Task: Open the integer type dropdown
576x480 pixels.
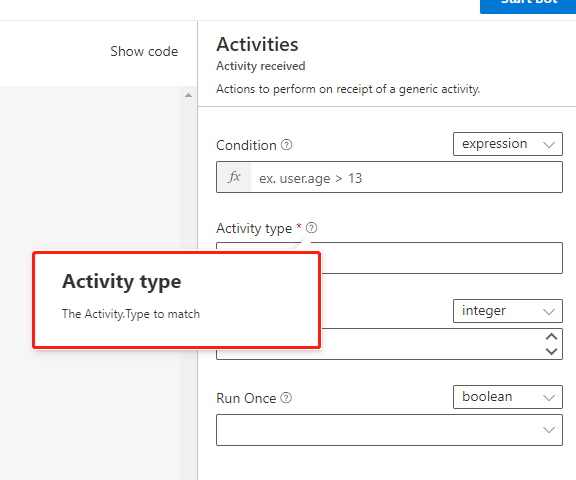Action: 508,311
